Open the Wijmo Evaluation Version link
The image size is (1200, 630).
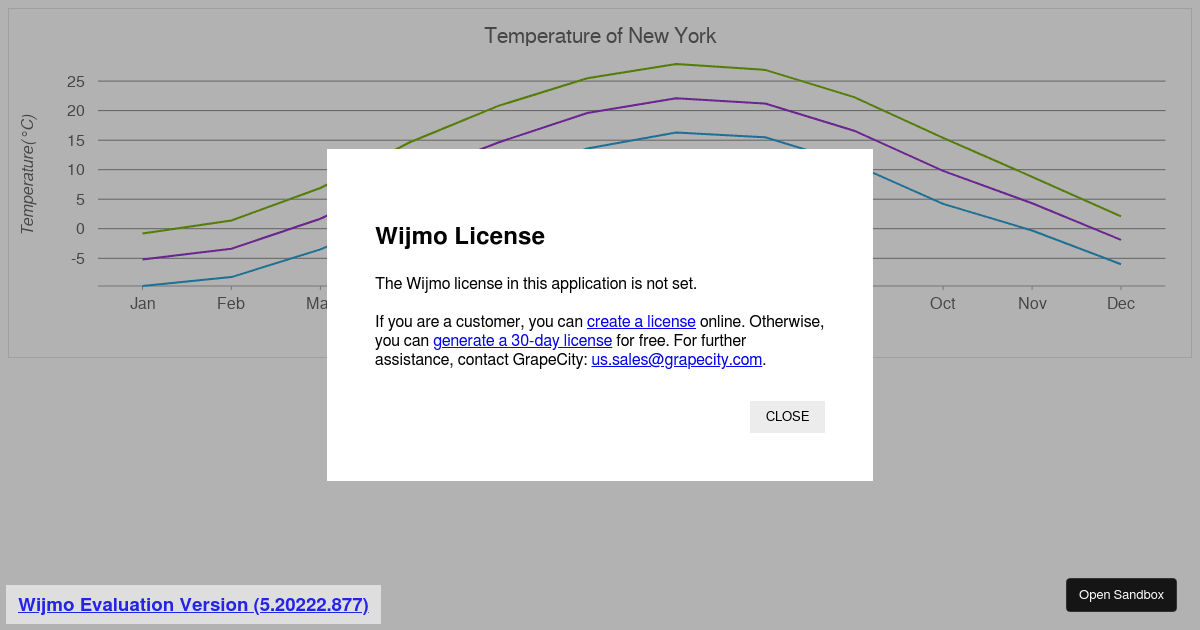pyautogui.click(x=193, y=605)
